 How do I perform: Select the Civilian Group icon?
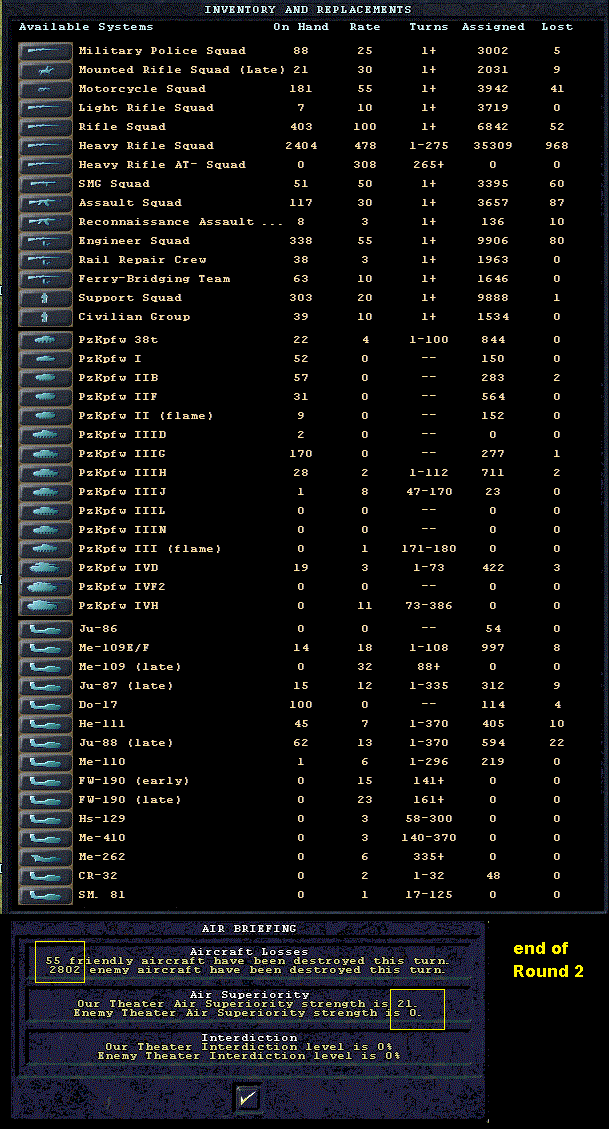point(45,317)
